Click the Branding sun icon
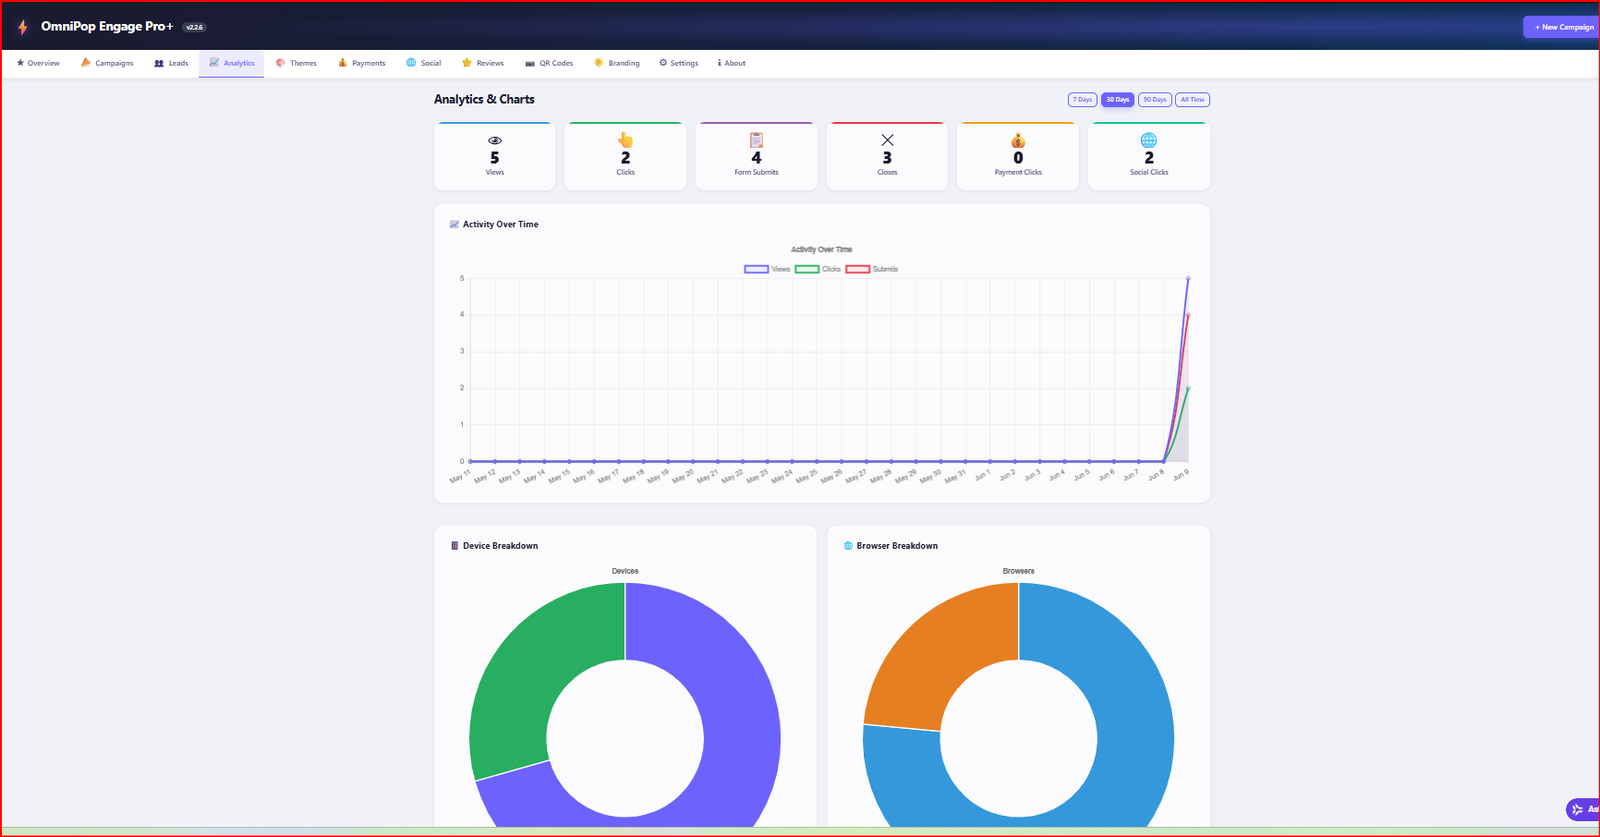The width and height of the screenshot is (1600, 837). (598, 63)
